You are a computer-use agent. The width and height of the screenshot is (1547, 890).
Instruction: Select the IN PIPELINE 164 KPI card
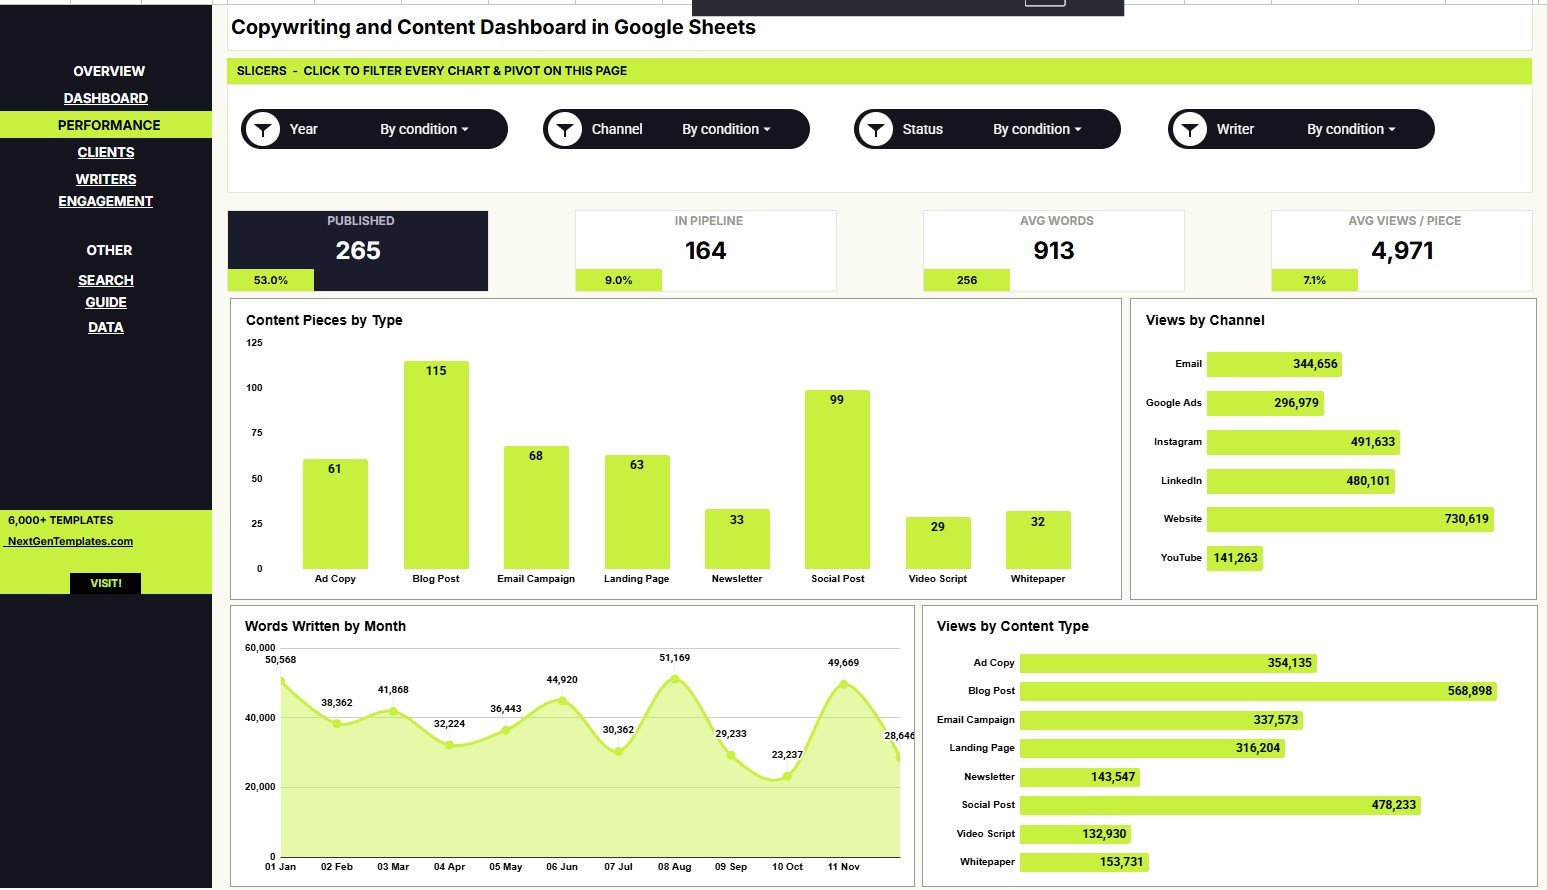[706, 251]
